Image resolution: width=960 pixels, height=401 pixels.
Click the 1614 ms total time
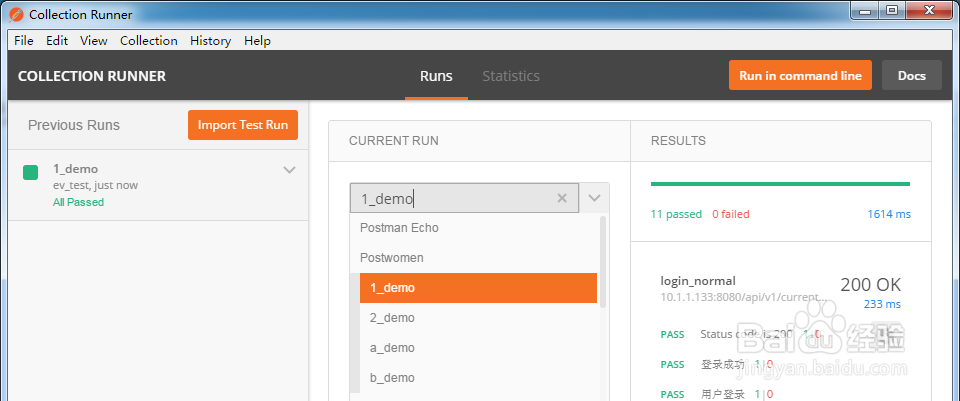[889, 214]
